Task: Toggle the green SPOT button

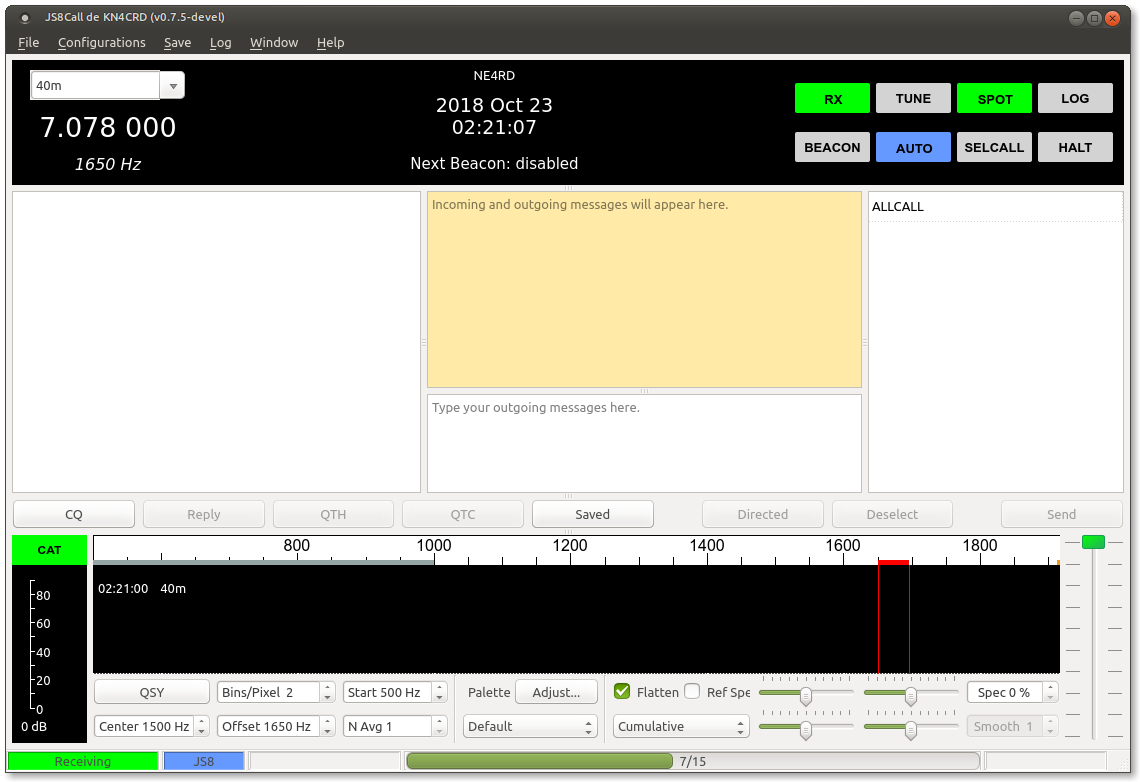Action: coord(994,98)
